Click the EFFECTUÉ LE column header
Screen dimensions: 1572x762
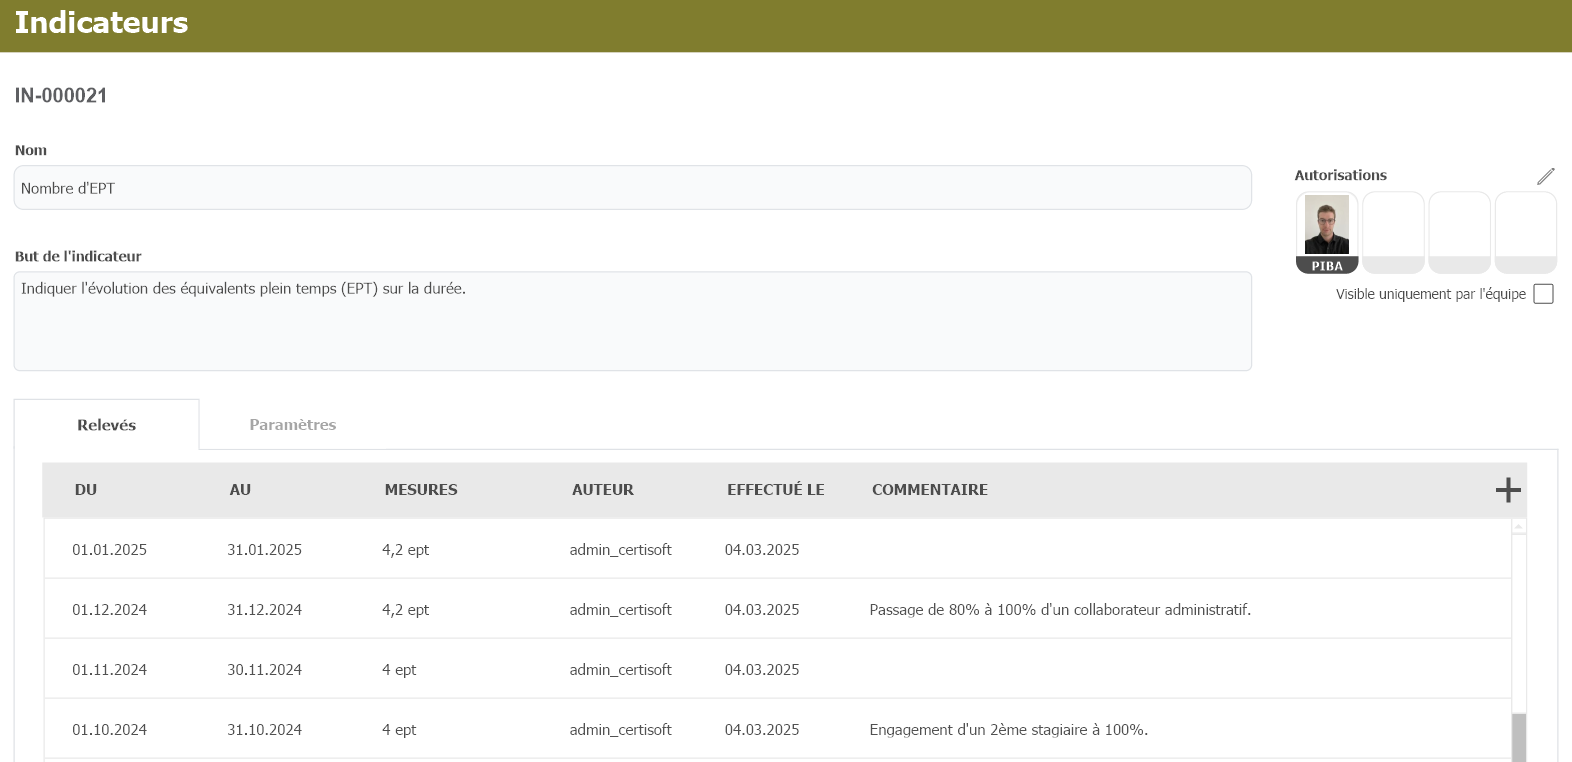(x=775, y=490)
